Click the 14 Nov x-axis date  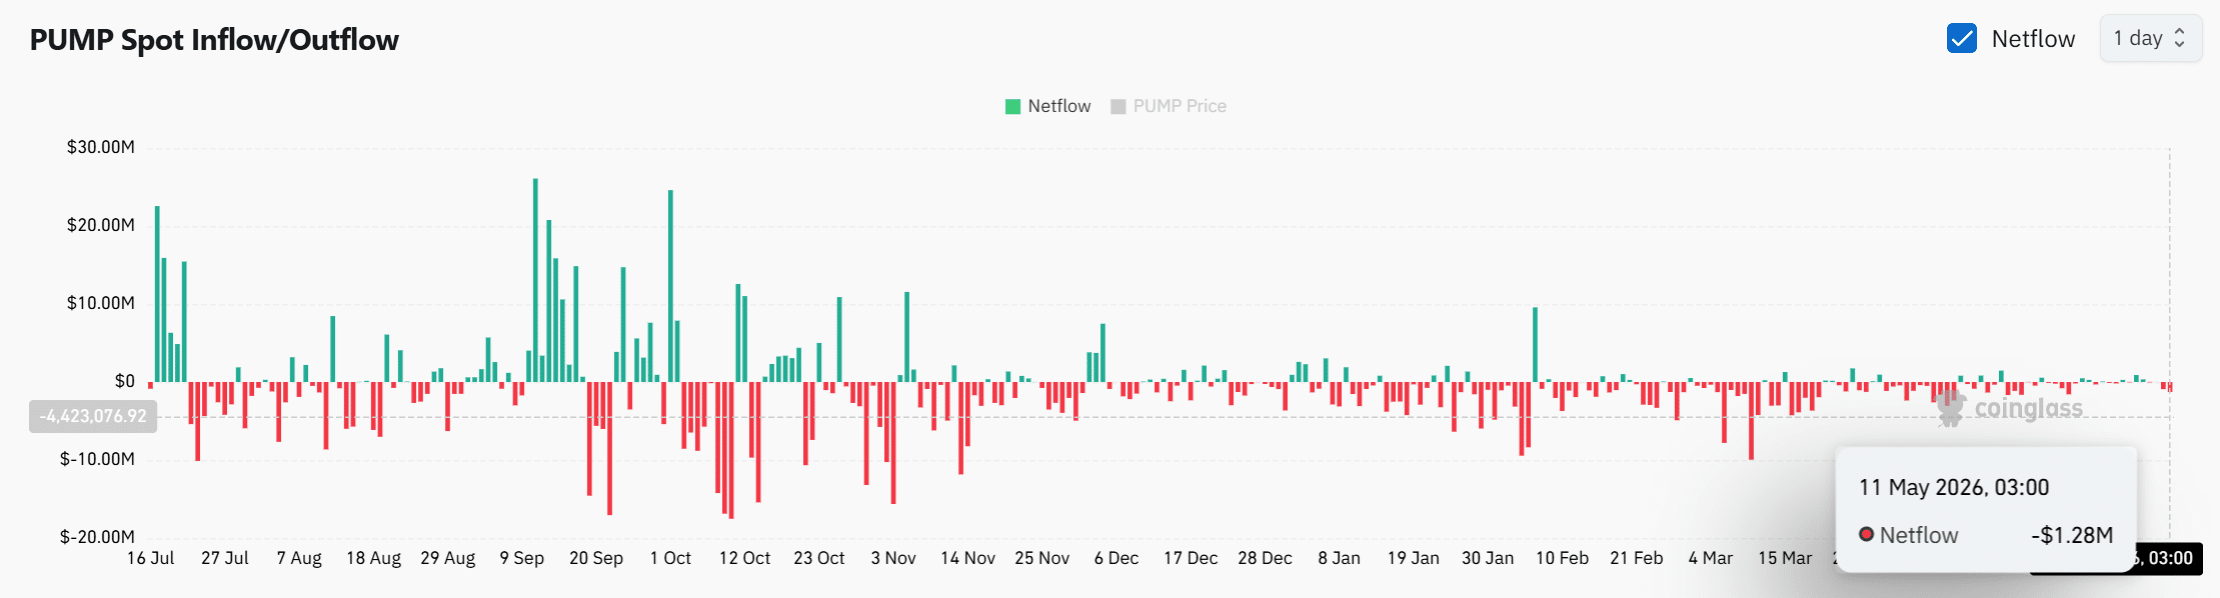[x=968, y=558]
